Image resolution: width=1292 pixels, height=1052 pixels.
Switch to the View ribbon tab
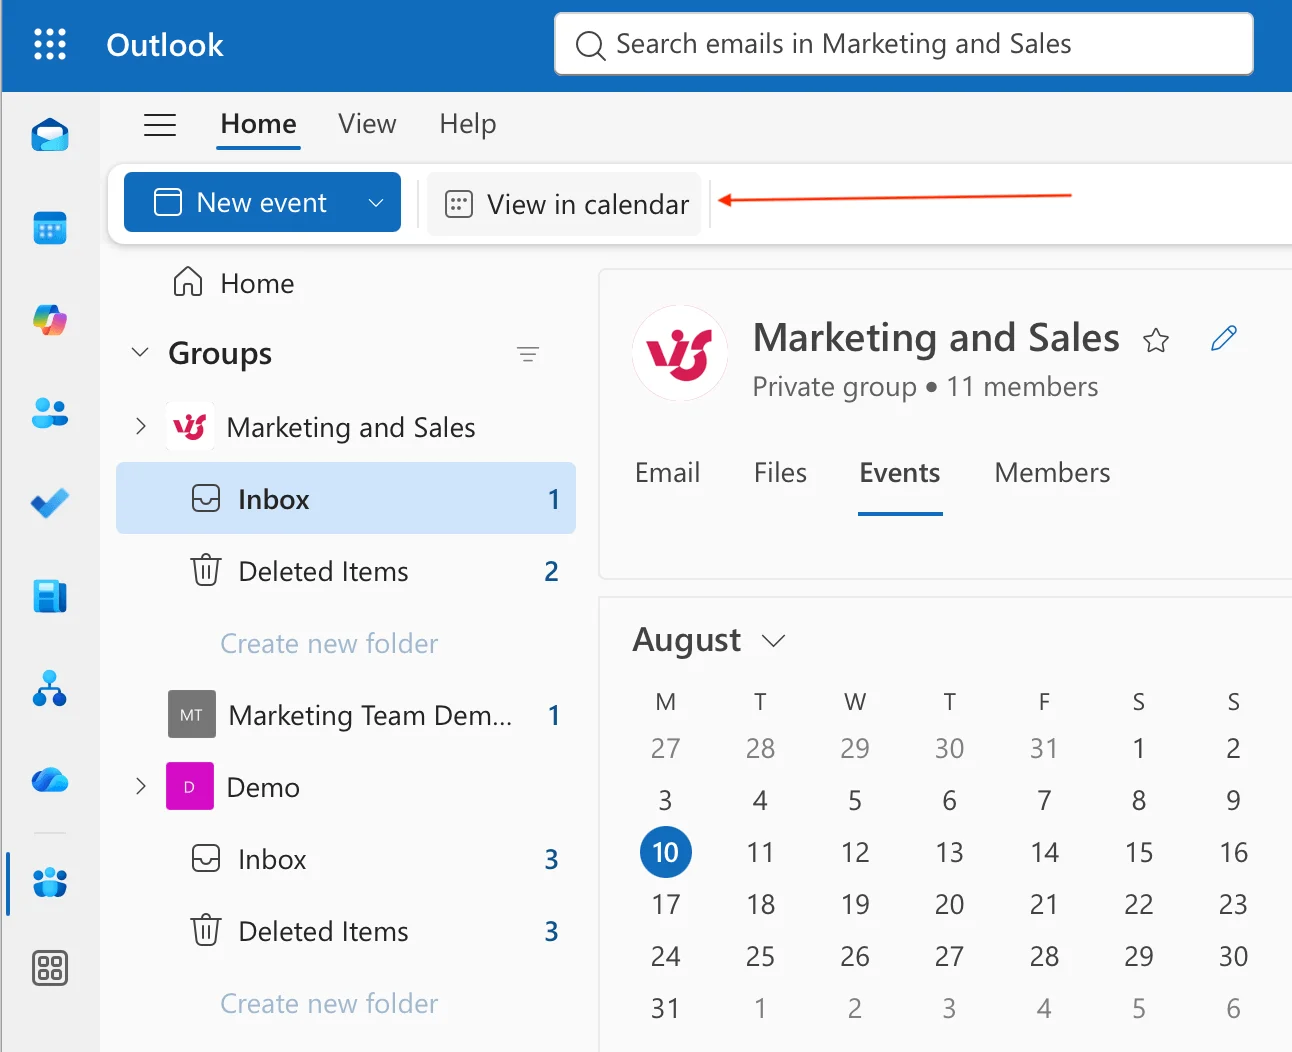[x=367, y=124]
